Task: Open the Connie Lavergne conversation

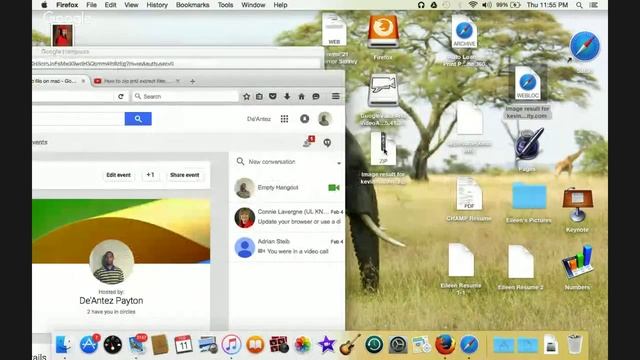Action: click(x=287, y=217)
